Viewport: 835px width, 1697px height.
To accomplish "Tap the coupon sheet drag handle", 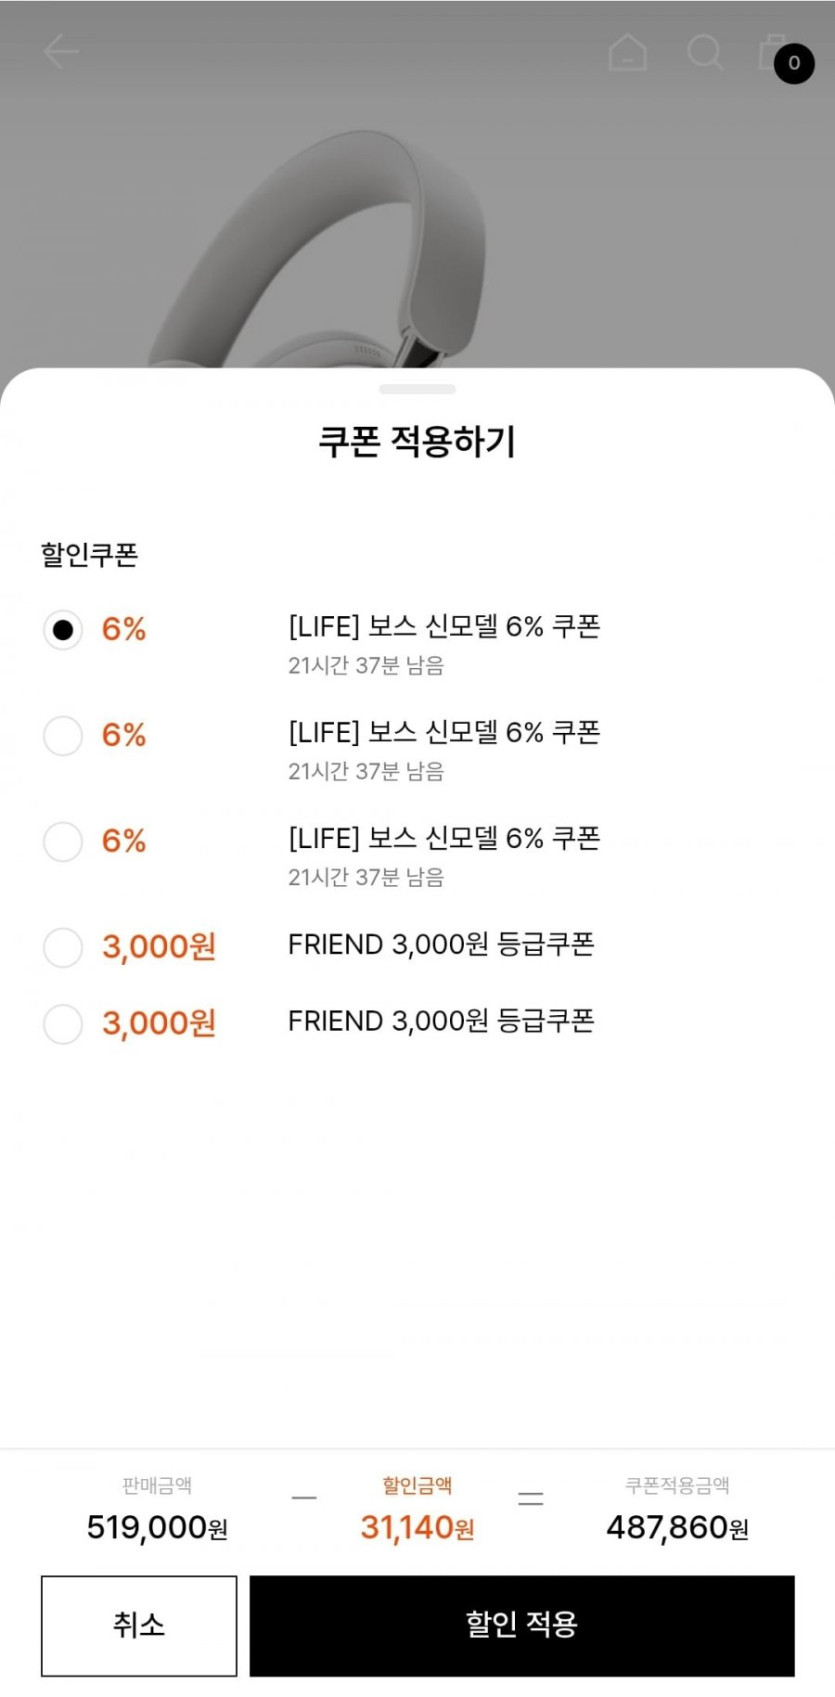I will pyautogui.click(x=417, y=389).
